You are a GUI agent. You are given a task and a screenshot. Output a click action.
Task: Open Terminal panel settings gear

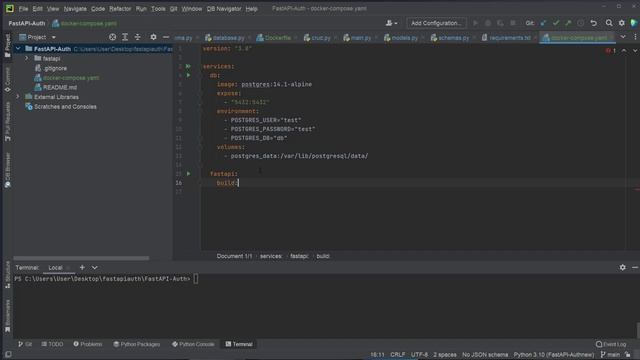[622, 267]
